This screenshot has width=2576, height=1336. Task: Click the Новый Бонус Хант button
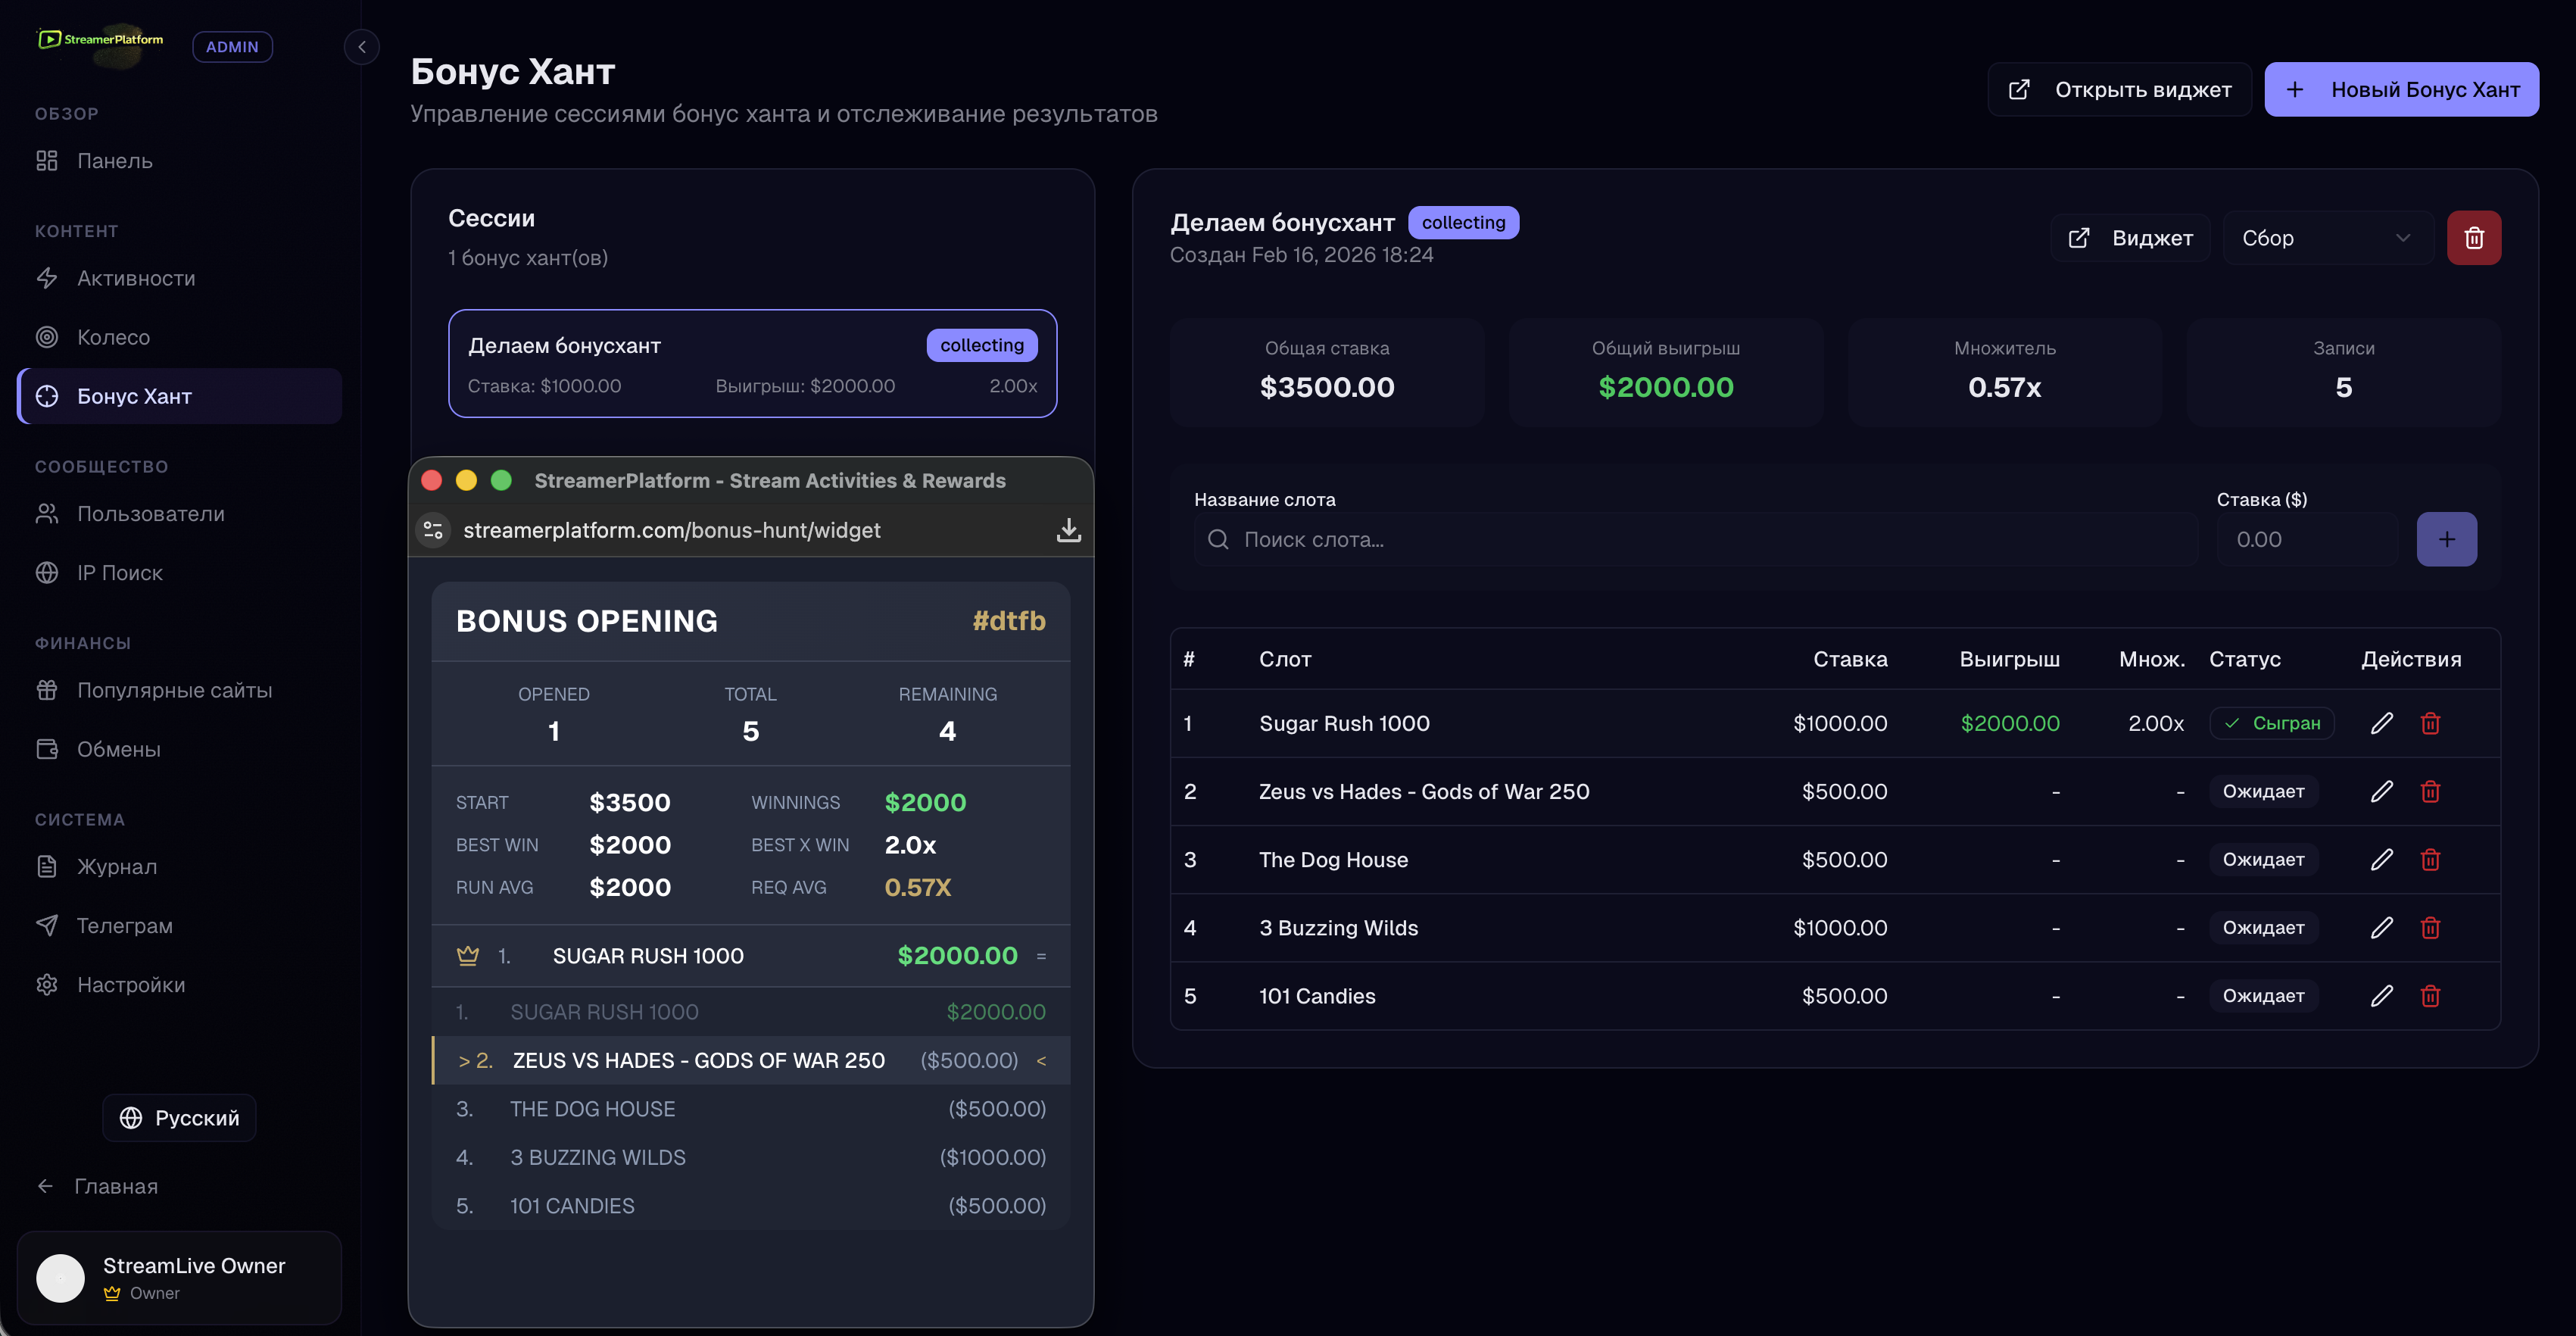tap(2400, 90)
